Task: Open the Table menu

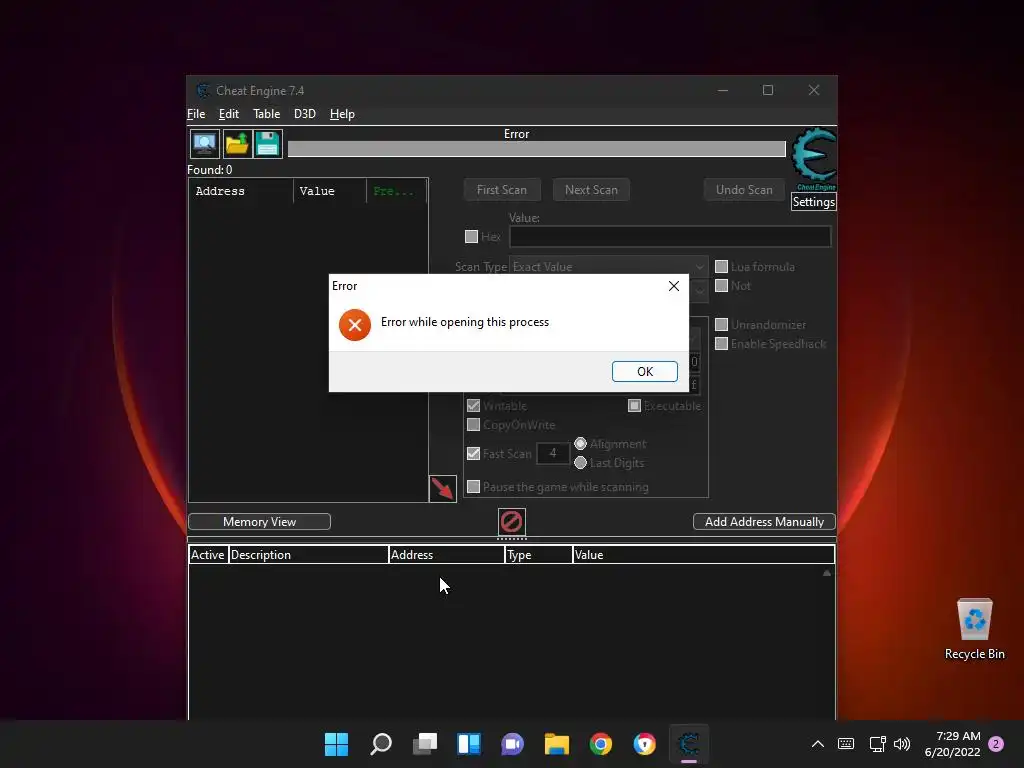Action: pyautogui.click(x=266, y=114)
